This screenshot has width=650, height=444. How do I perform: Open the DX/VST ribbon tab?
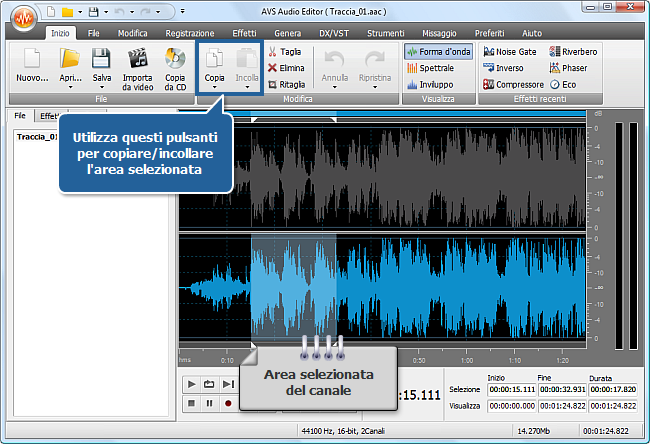[334, 33]
